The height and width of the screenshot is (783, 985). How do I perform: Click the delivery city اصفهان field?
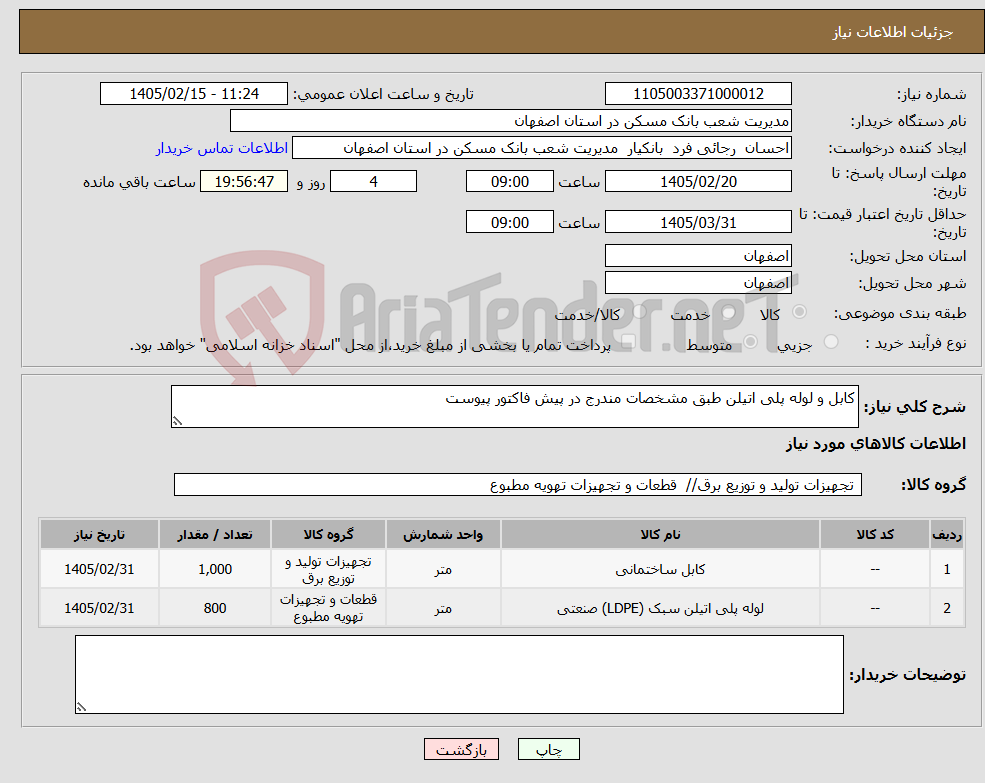coord(698,283)
